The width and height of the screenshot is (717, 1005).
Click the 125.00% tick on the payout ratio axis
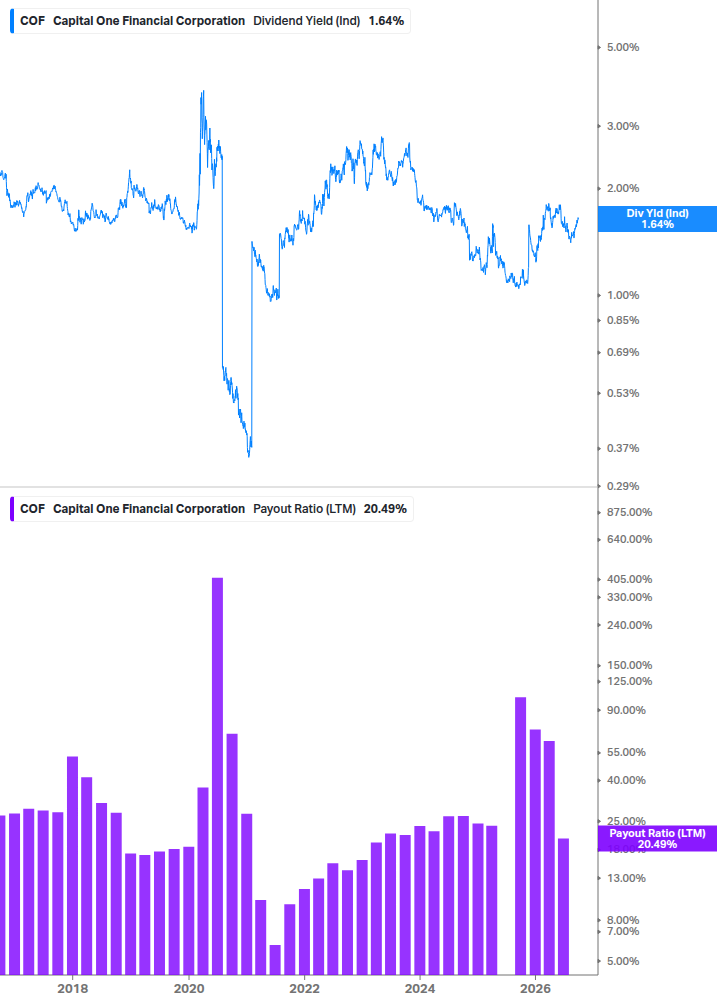(629, 681)
